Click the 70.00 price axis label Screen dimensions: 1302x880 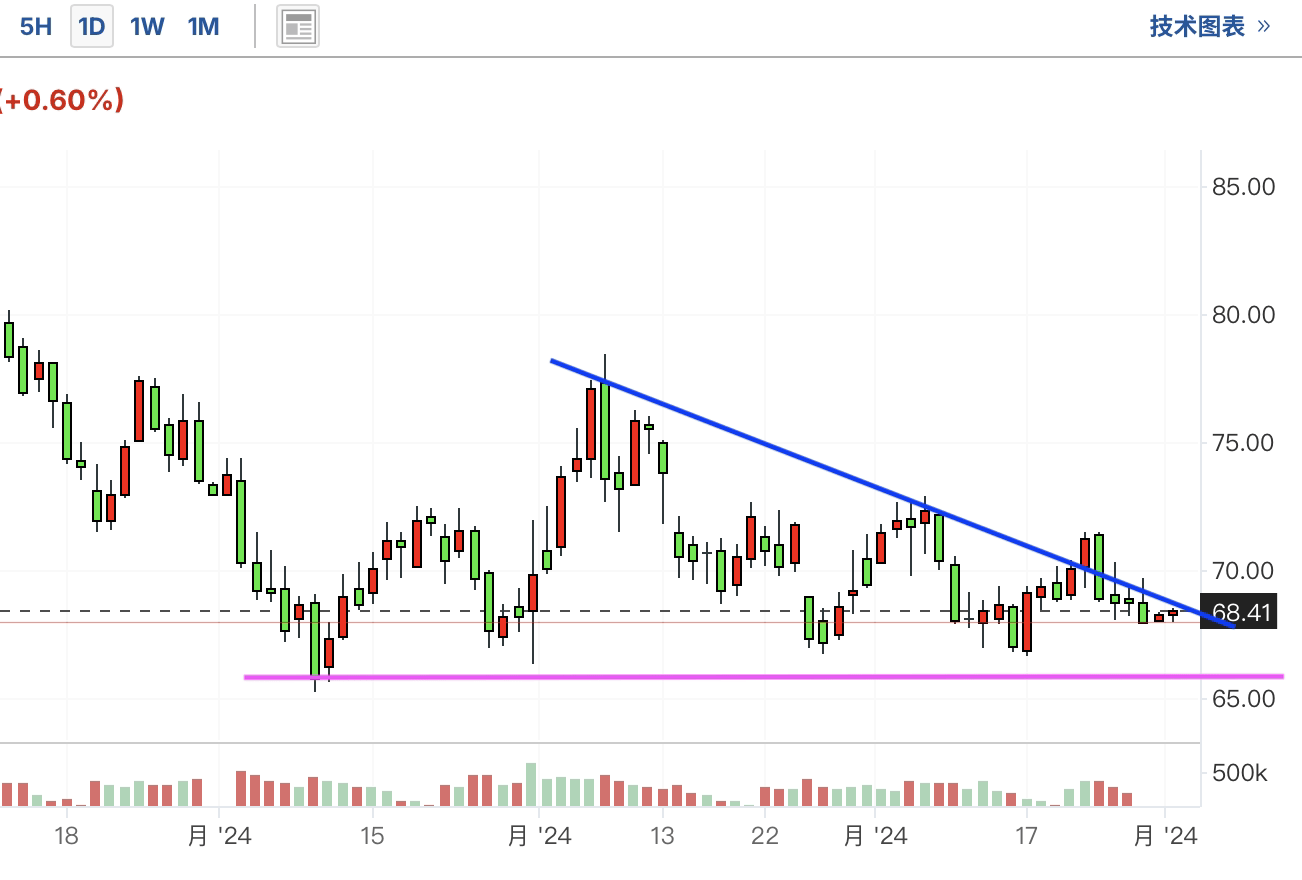(1241, 571)
